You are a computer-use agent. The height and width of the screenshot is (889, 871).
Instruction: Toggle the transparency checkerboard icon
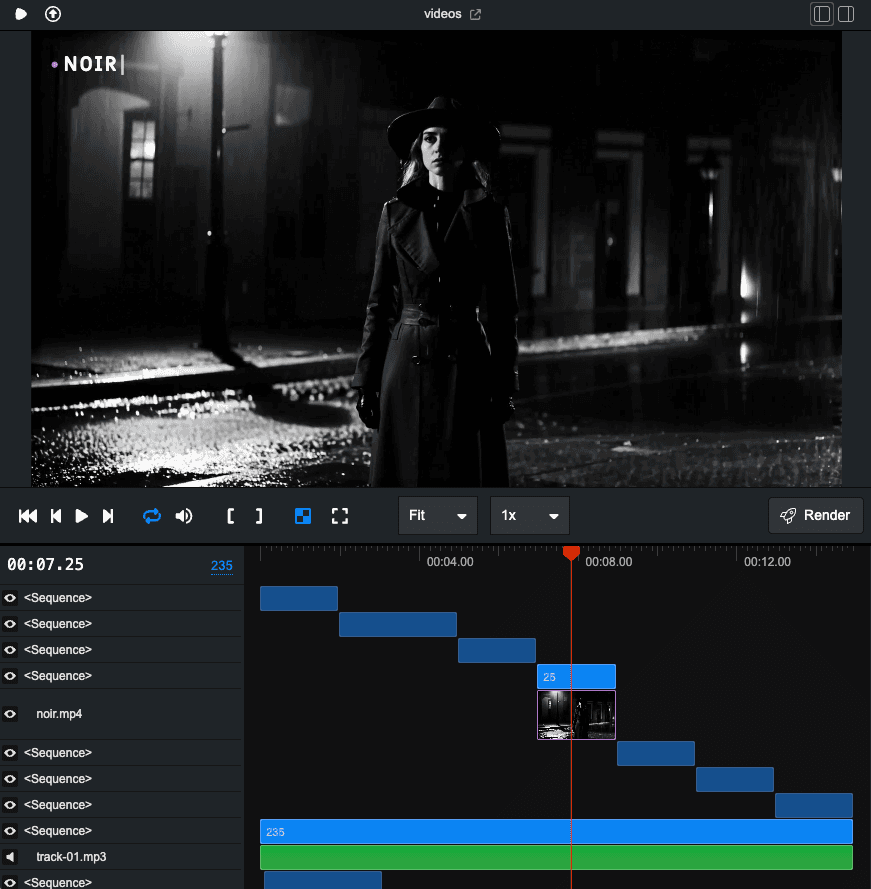click(x=303, y=515)
